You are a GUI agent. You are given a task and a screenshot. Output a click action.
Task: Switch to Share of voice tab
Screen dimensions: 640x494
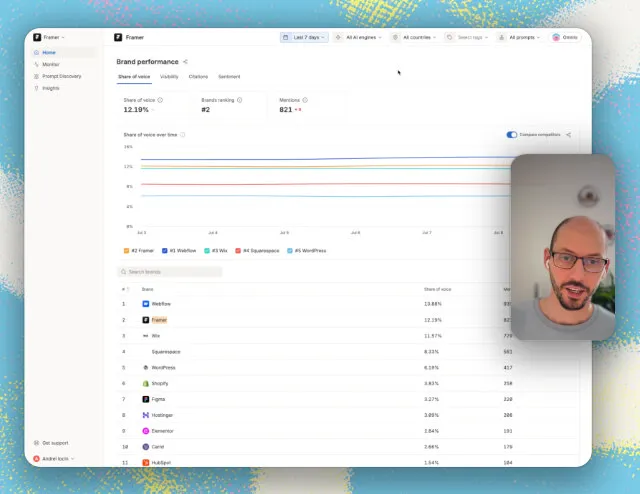134,76
